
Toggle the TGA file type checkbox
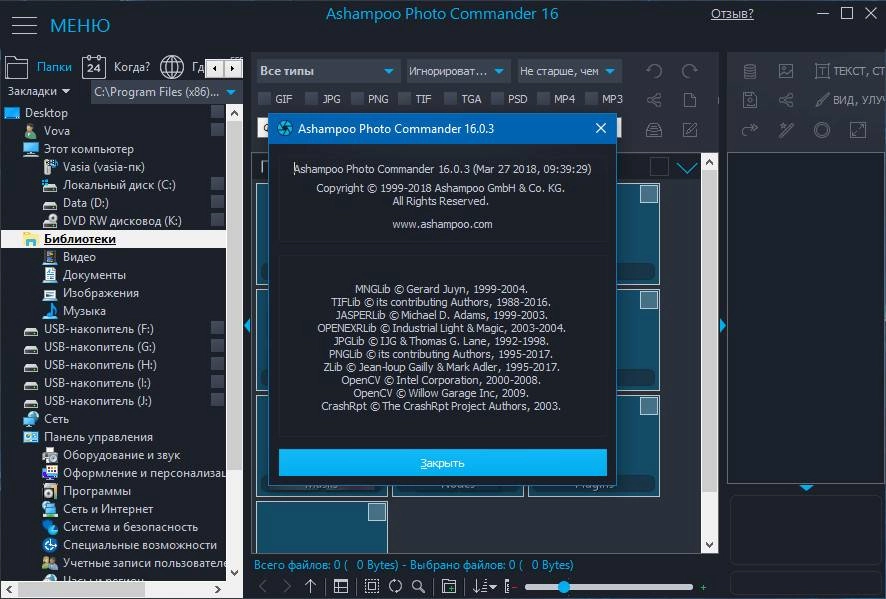tap(450, 99)
